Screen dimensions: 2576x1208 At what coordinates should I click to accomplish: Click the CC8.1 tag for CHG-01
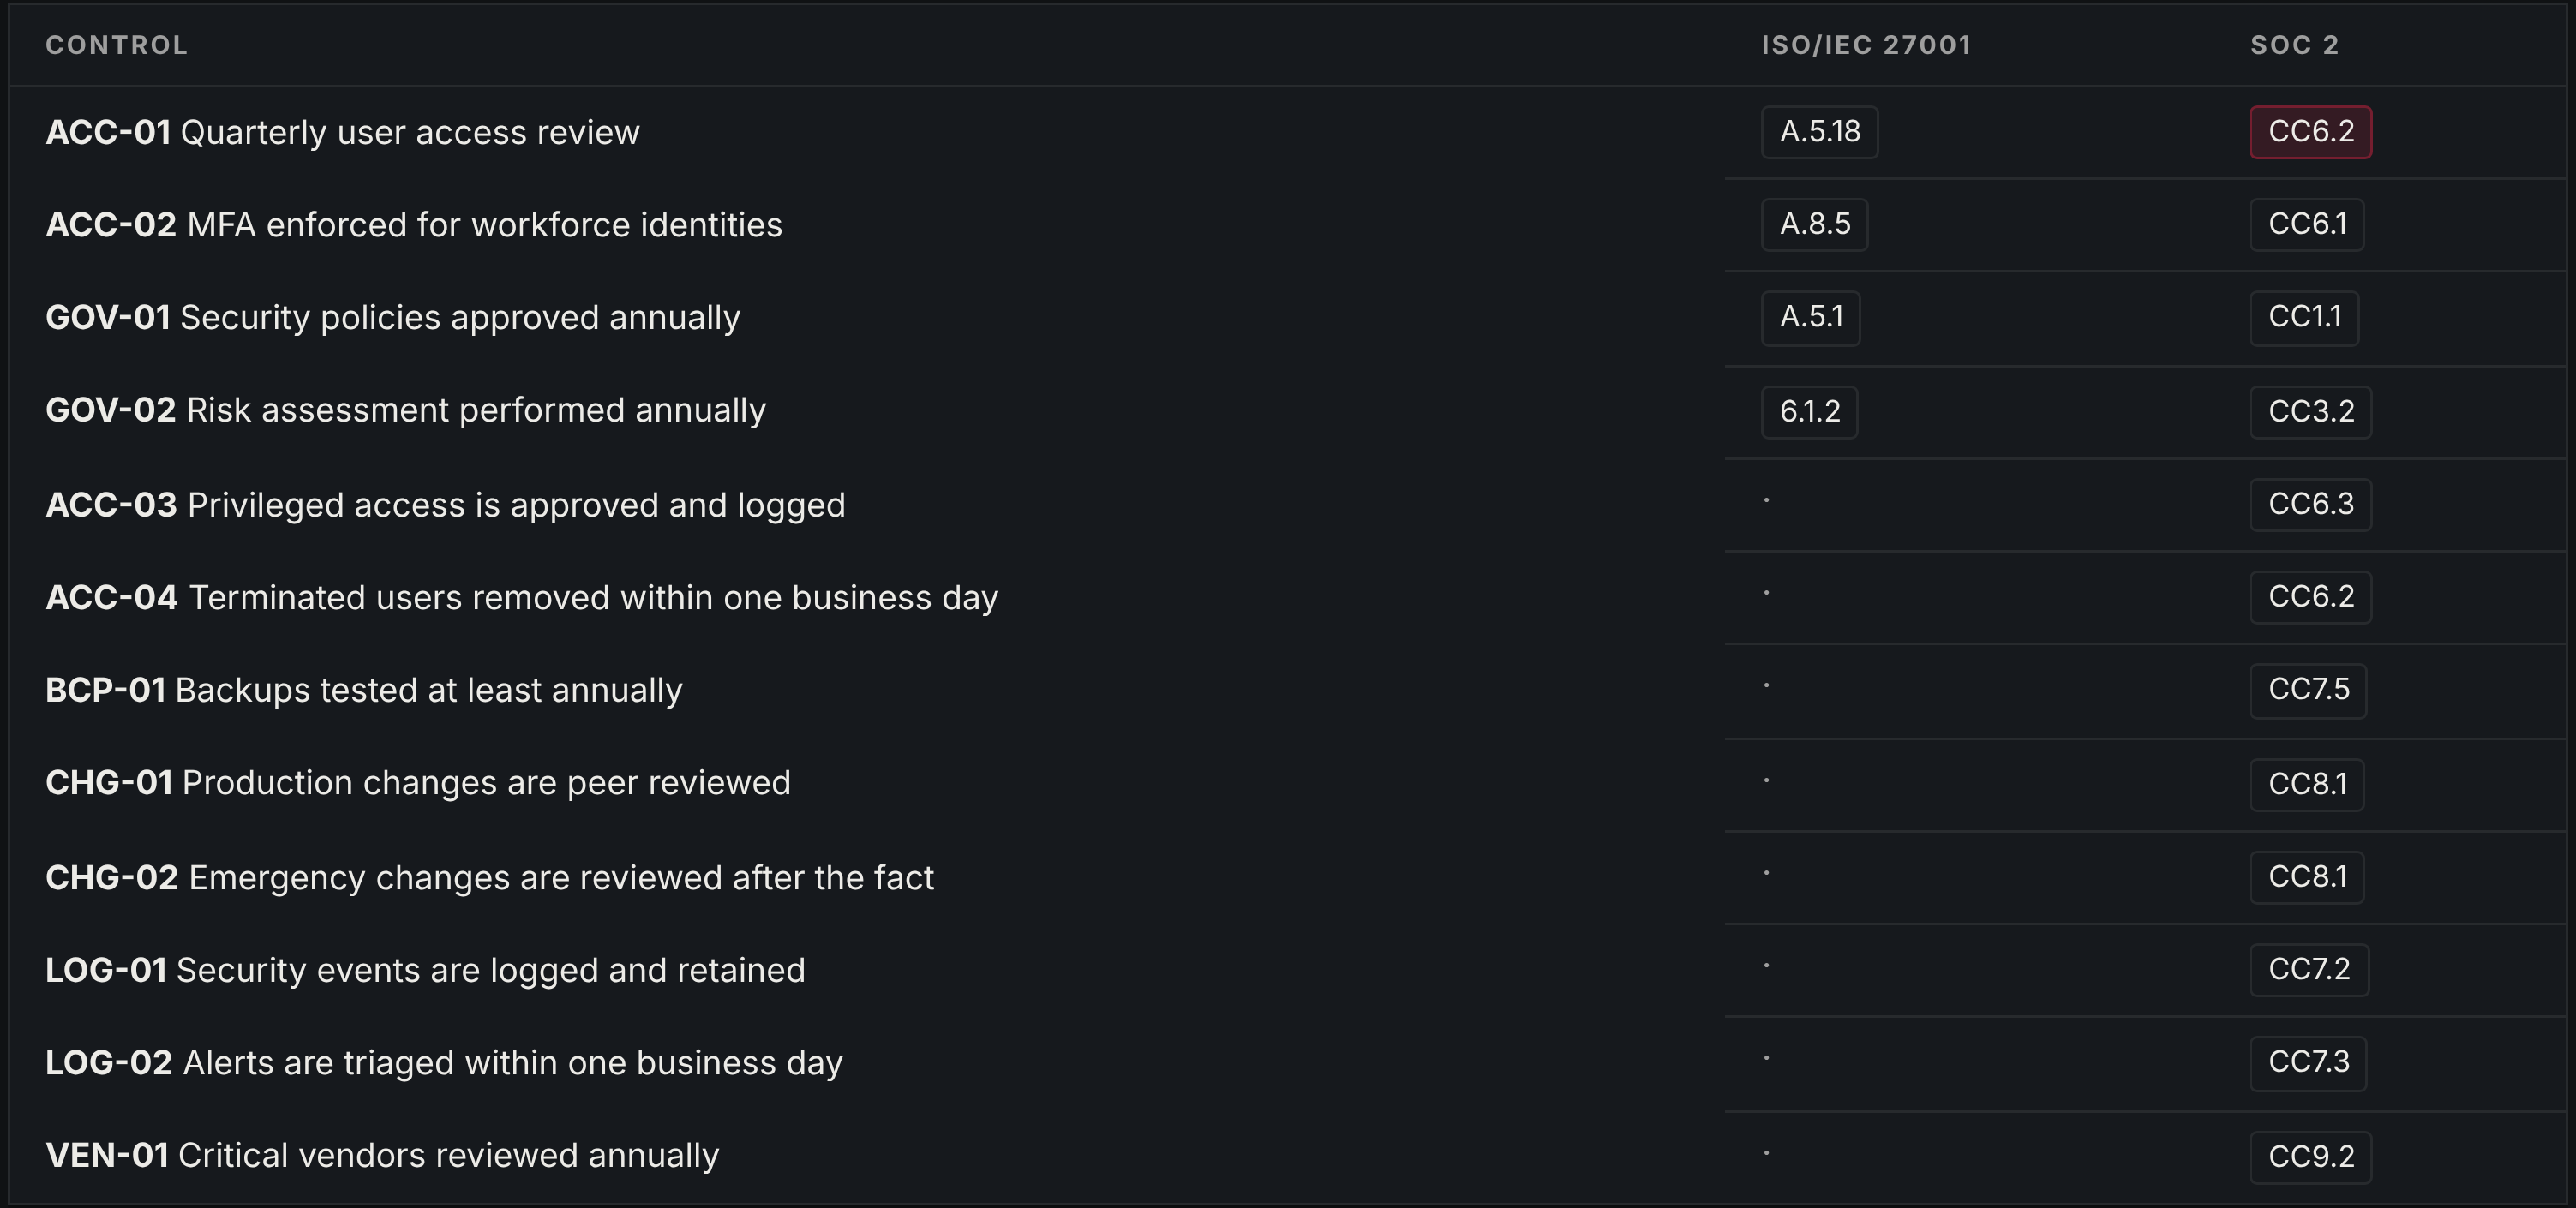[2307, 784]
